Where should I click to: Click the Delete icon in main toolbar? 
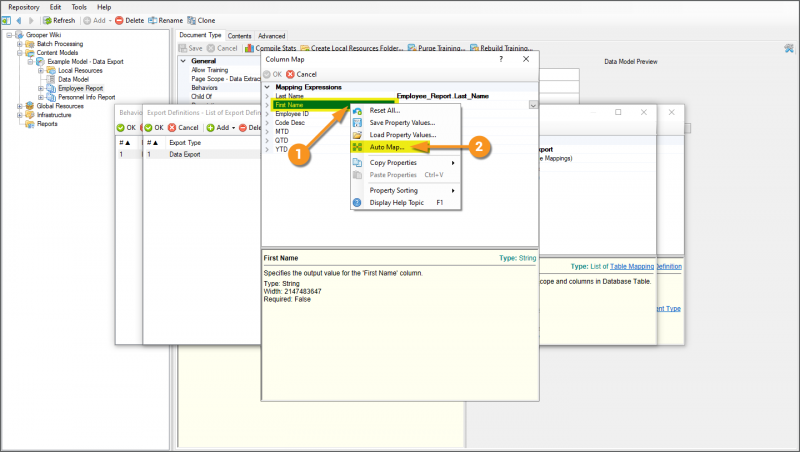coord(119,20)
